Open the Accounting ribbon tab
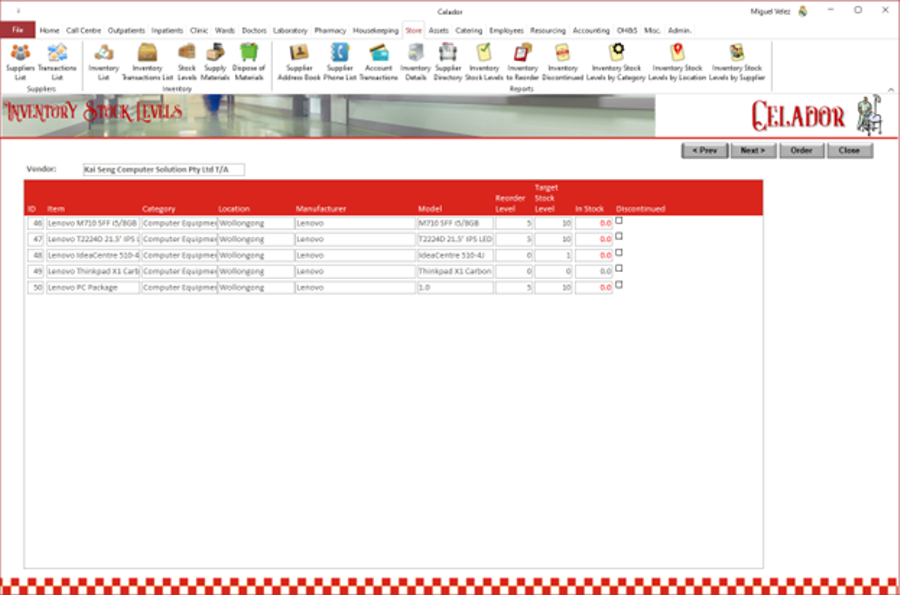 (591, 31)
